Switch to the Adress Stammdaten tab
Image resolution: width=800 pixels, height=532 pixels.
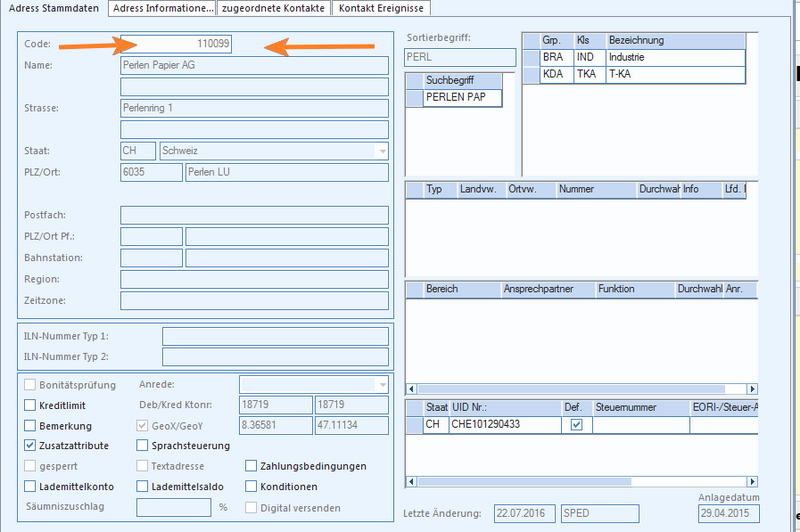tap(54, 8)
